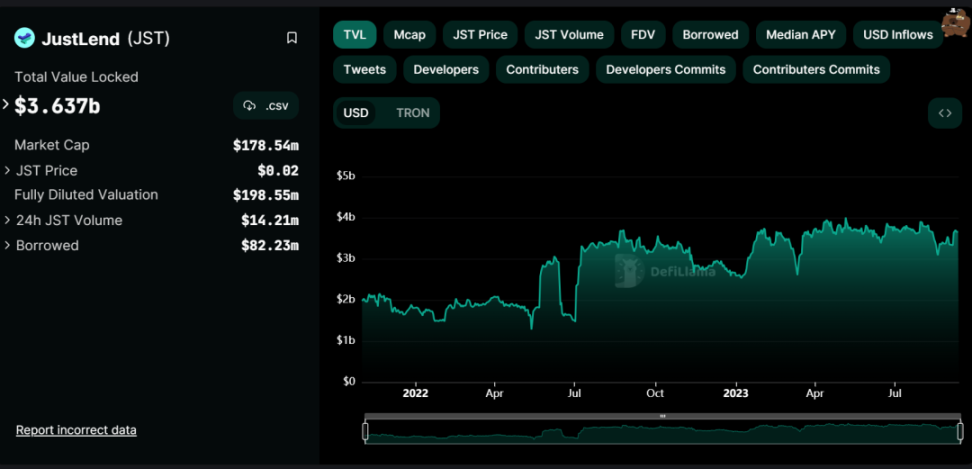This screenshot has height=469, width=972.
Task: Enable the Borrowed chart series
Action: pos(710,35)
